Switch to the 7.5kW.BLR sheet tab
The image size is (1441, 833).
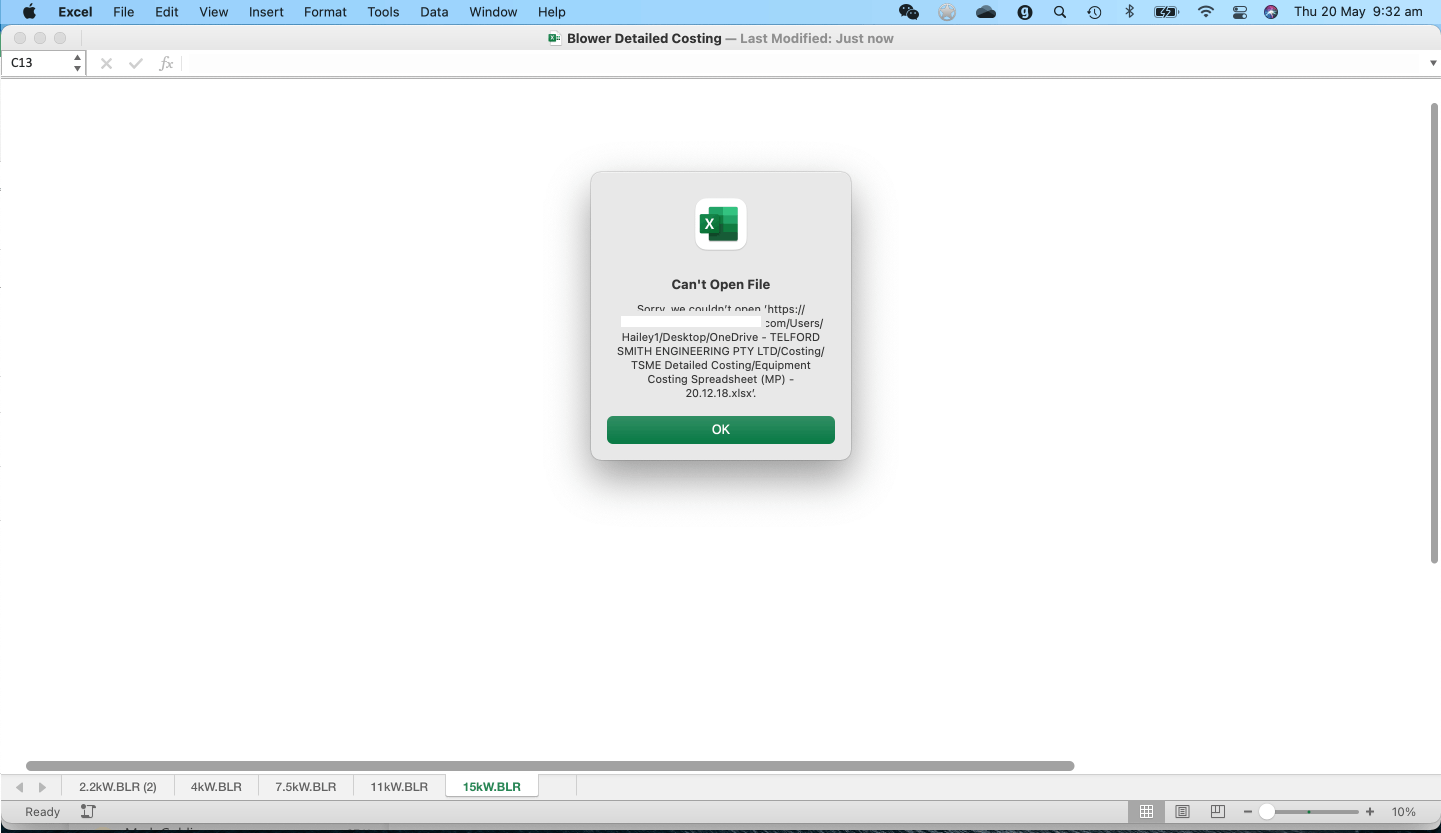coord(305,787)
